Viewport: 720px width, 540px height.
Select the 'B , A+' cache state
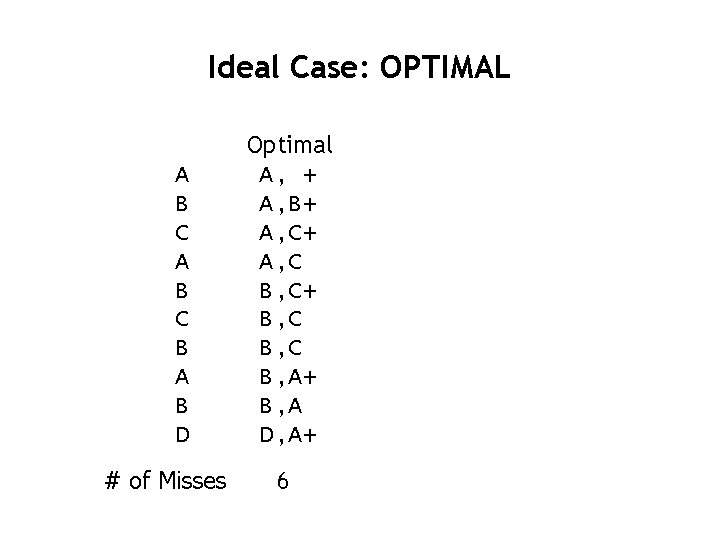click(288, 377)
